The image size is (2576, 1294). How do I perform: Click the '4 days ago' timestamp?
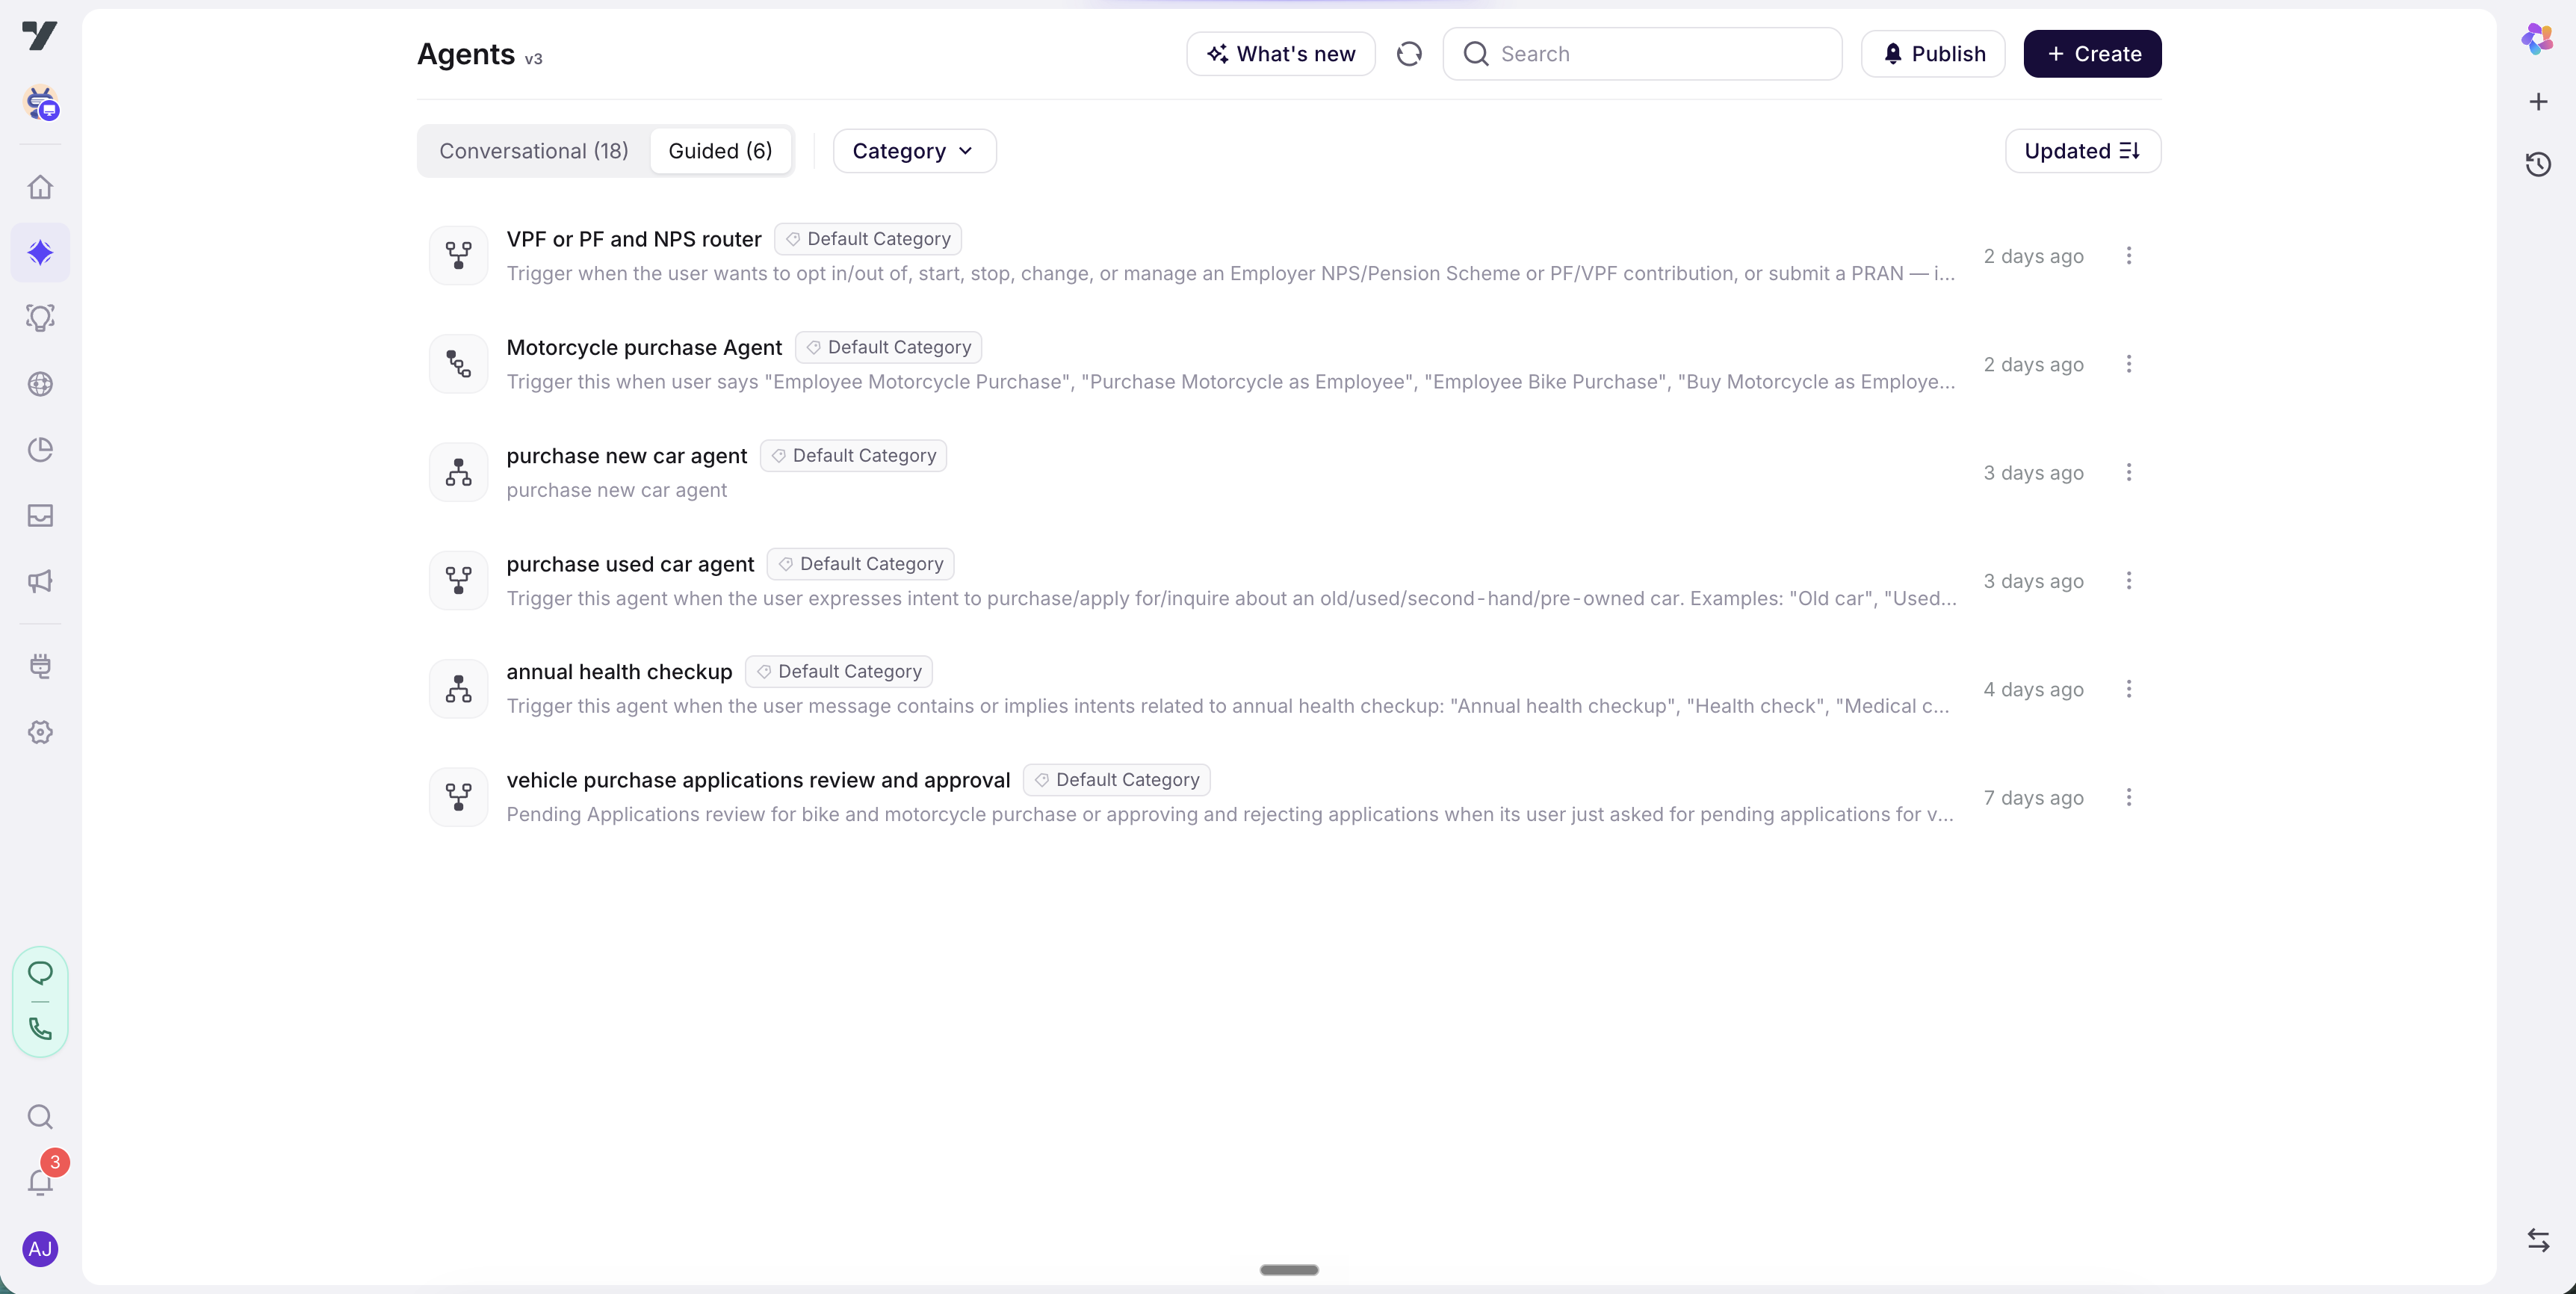coord(2033,690)
